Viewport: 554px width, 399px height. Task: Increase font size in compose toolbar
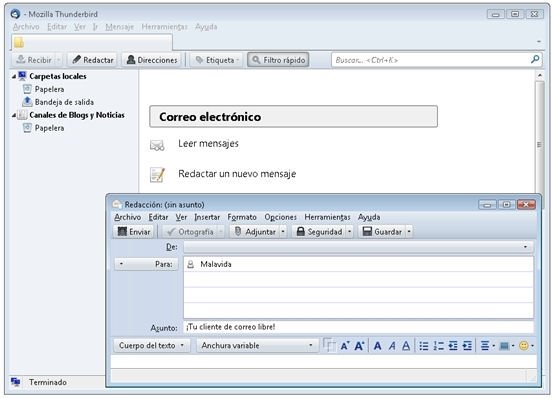pyautogui.click(x=359, y=346)
